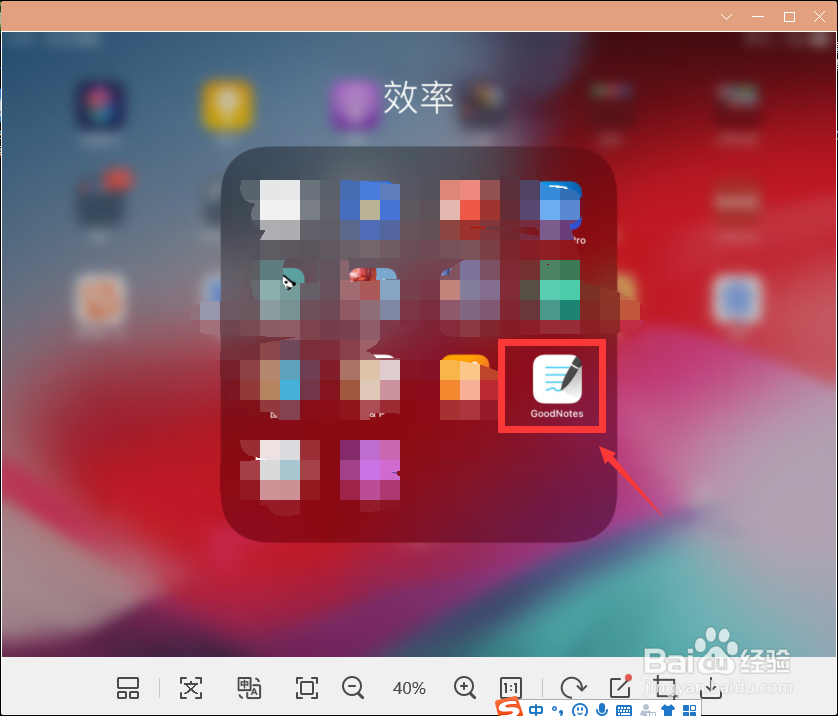Screen dimensions: 838x716
Task: Open the Sogou toolbox grid icon
Action: [689, 710]
